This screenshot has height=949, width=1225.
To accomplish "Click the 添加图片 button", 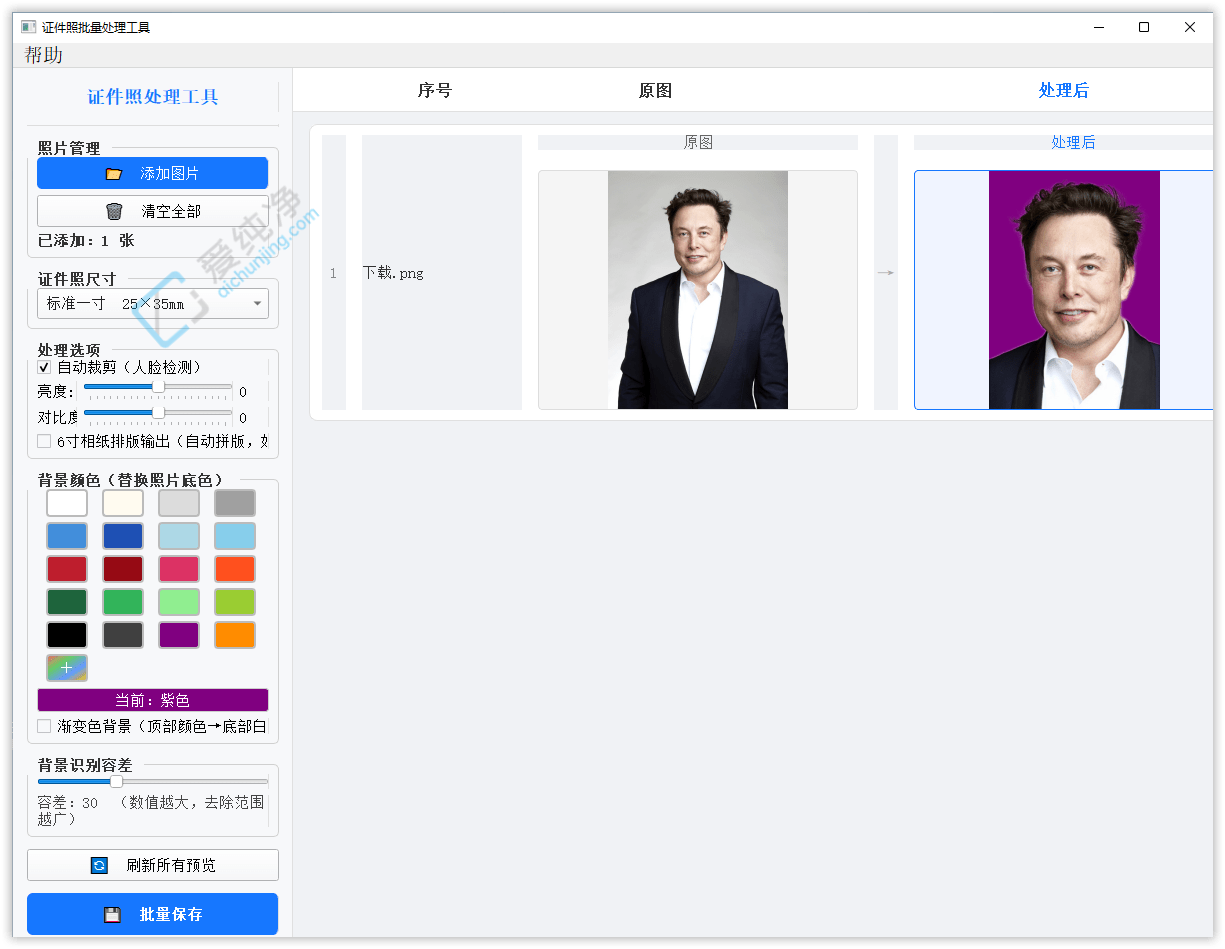I will coord(152,173).
